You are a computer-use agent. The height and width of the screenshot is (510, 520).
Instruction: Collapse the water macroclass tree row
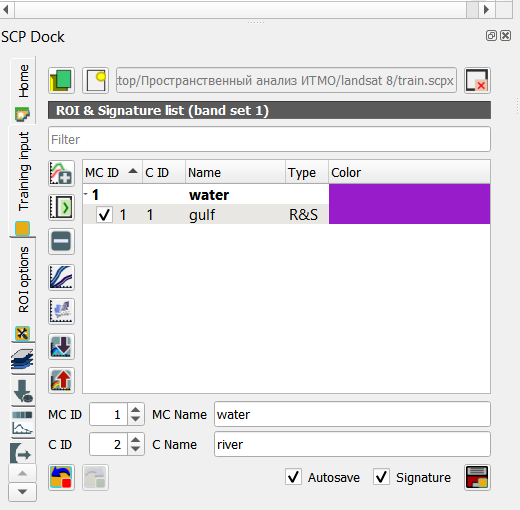86,194
